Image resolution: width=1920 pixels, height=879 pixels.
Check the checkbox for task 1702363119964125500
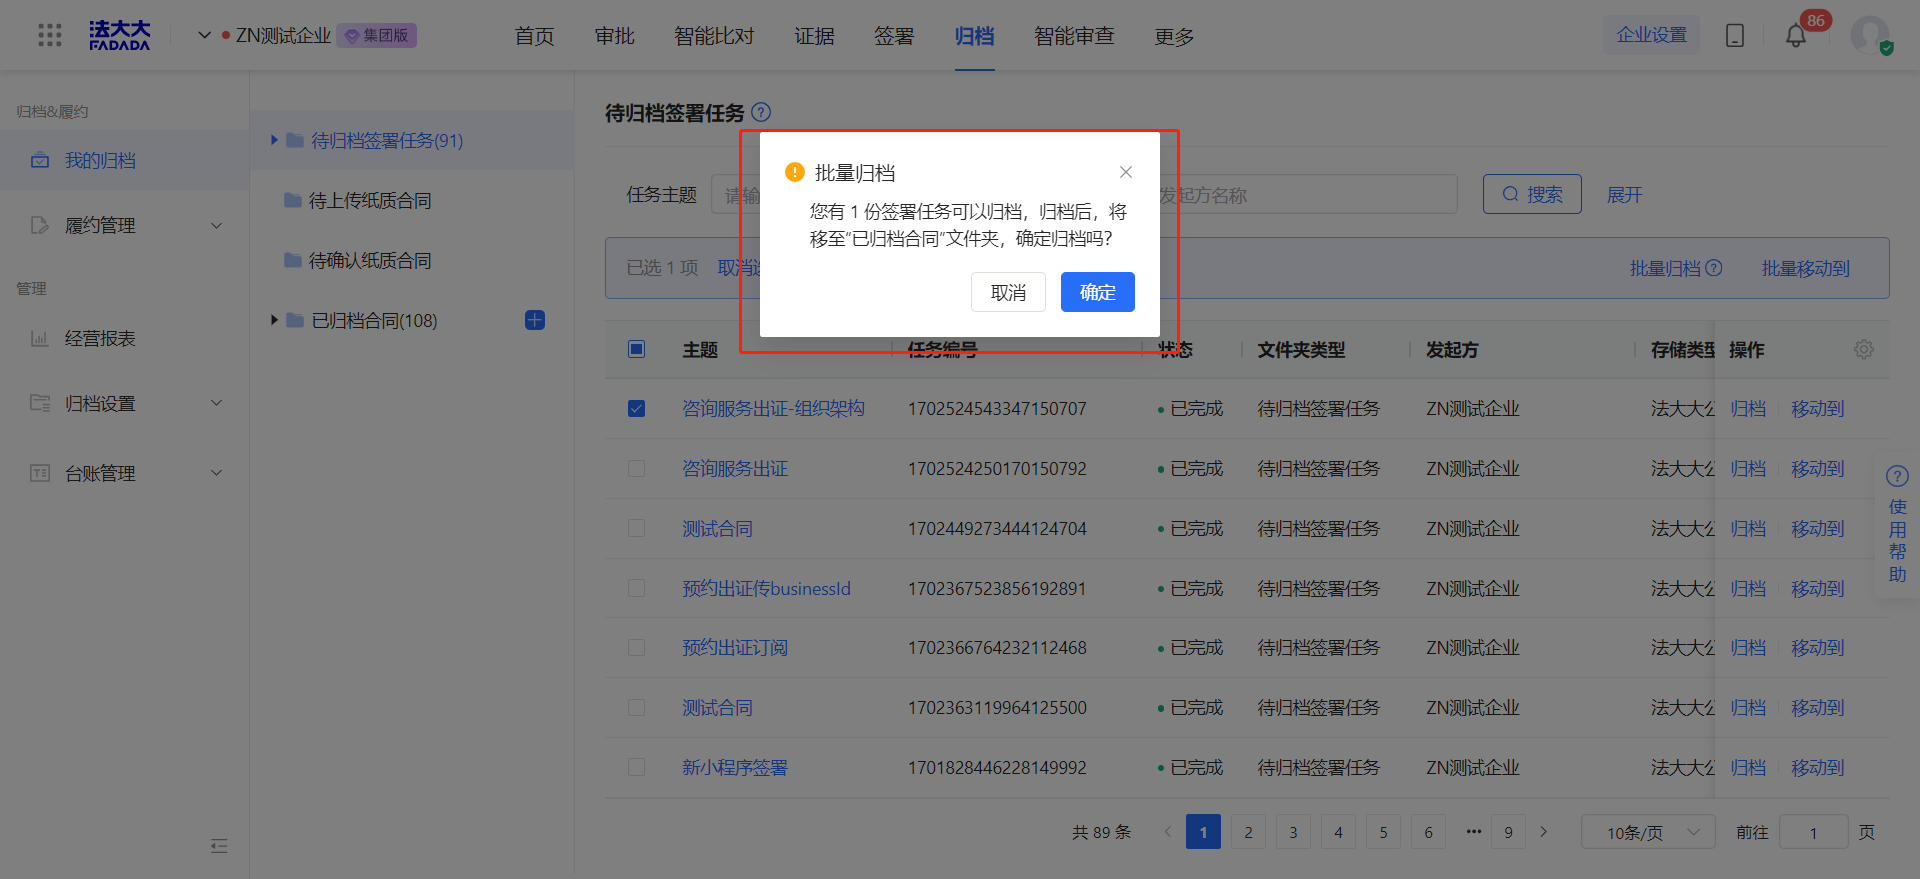coord(637,707)
